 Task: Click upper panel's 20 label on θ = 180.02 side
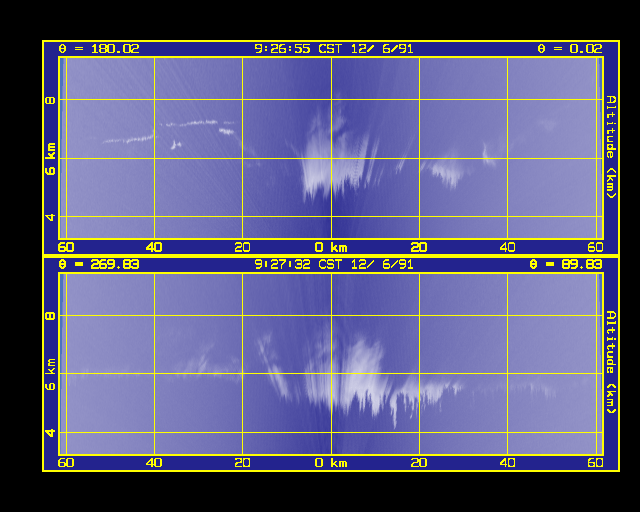coord(242,247)
